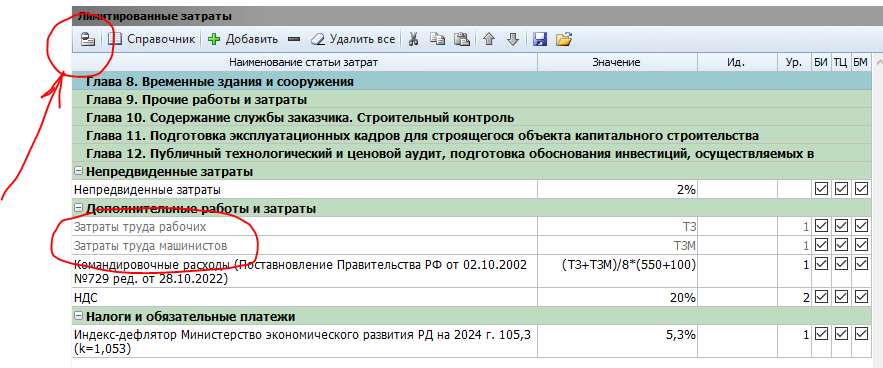
Task: Toggle БМ checkbox for Командировочные расходы row
Action: (861, 264)
